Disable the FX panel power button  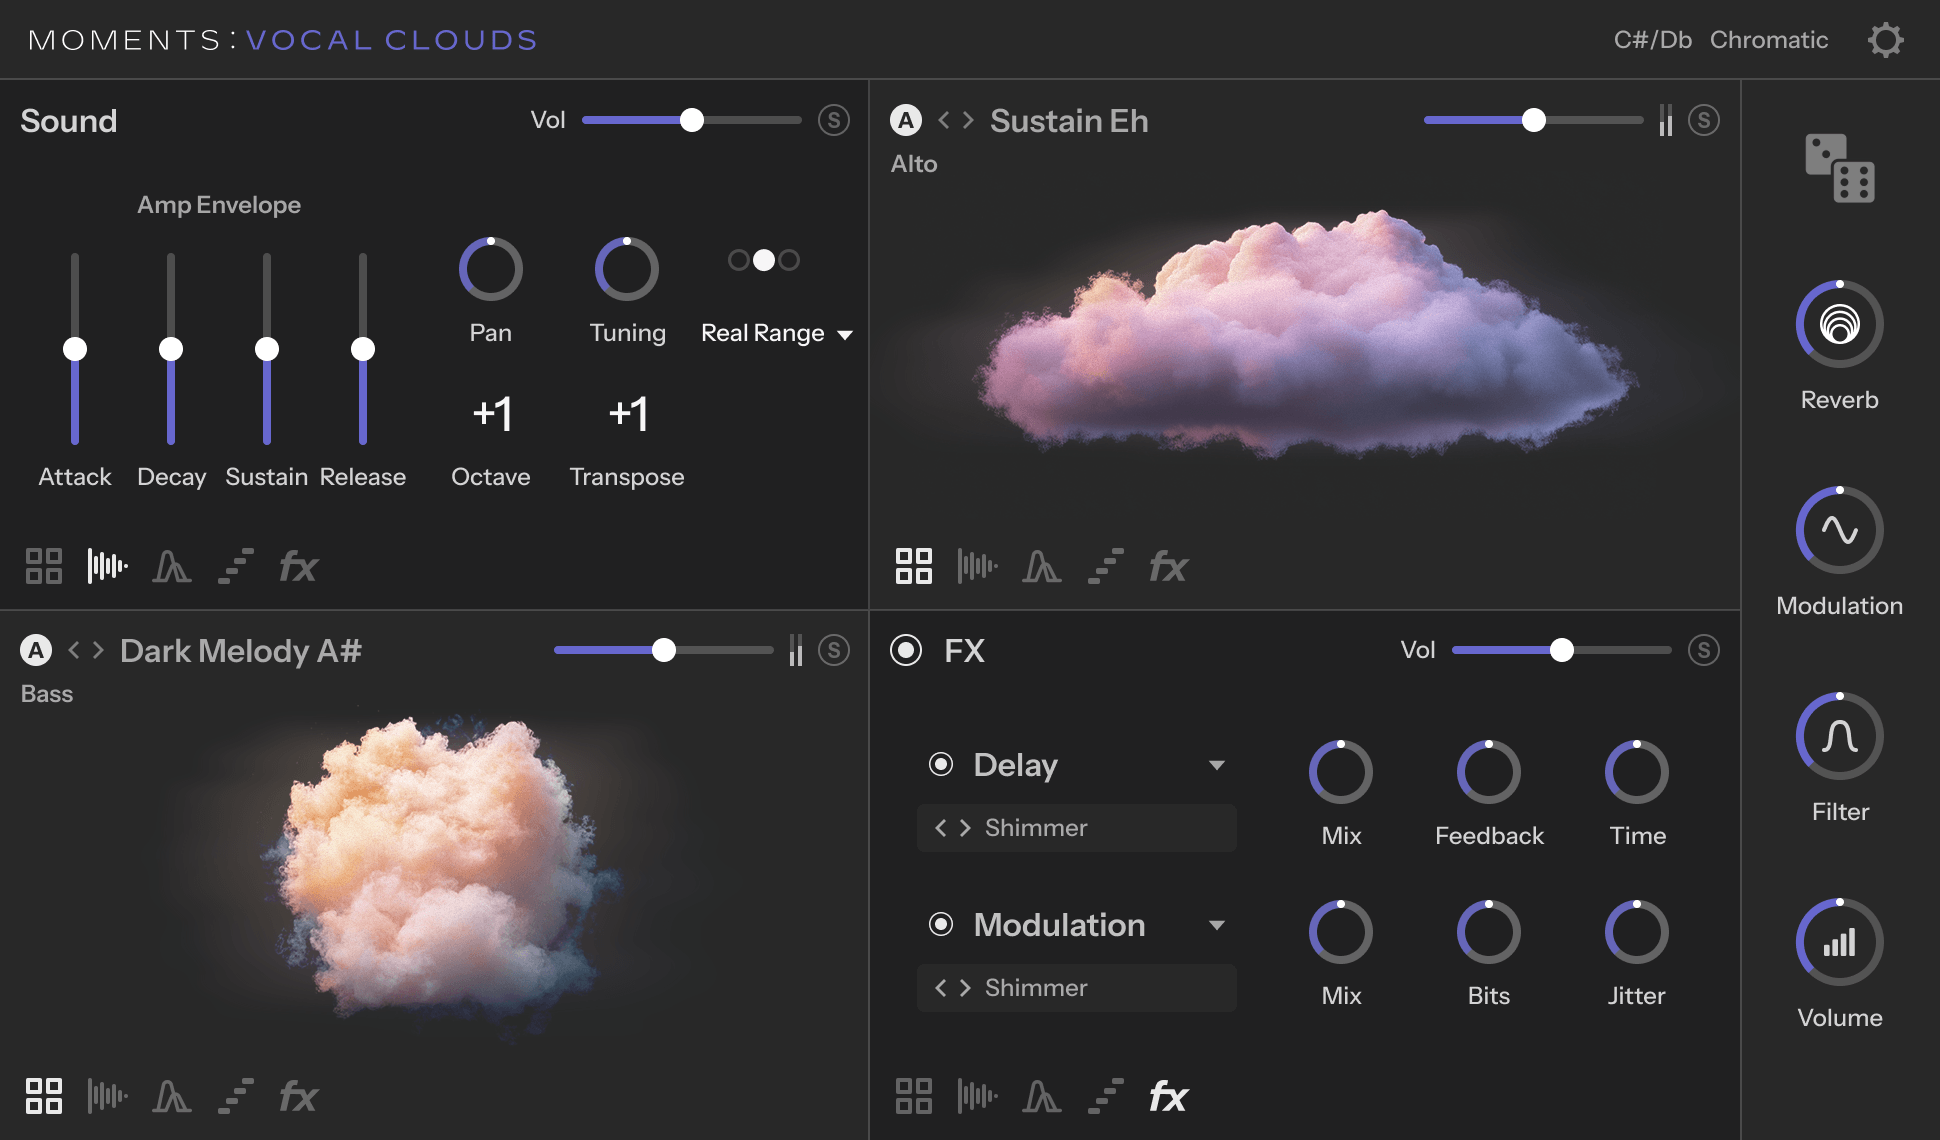tap(906, 650)
